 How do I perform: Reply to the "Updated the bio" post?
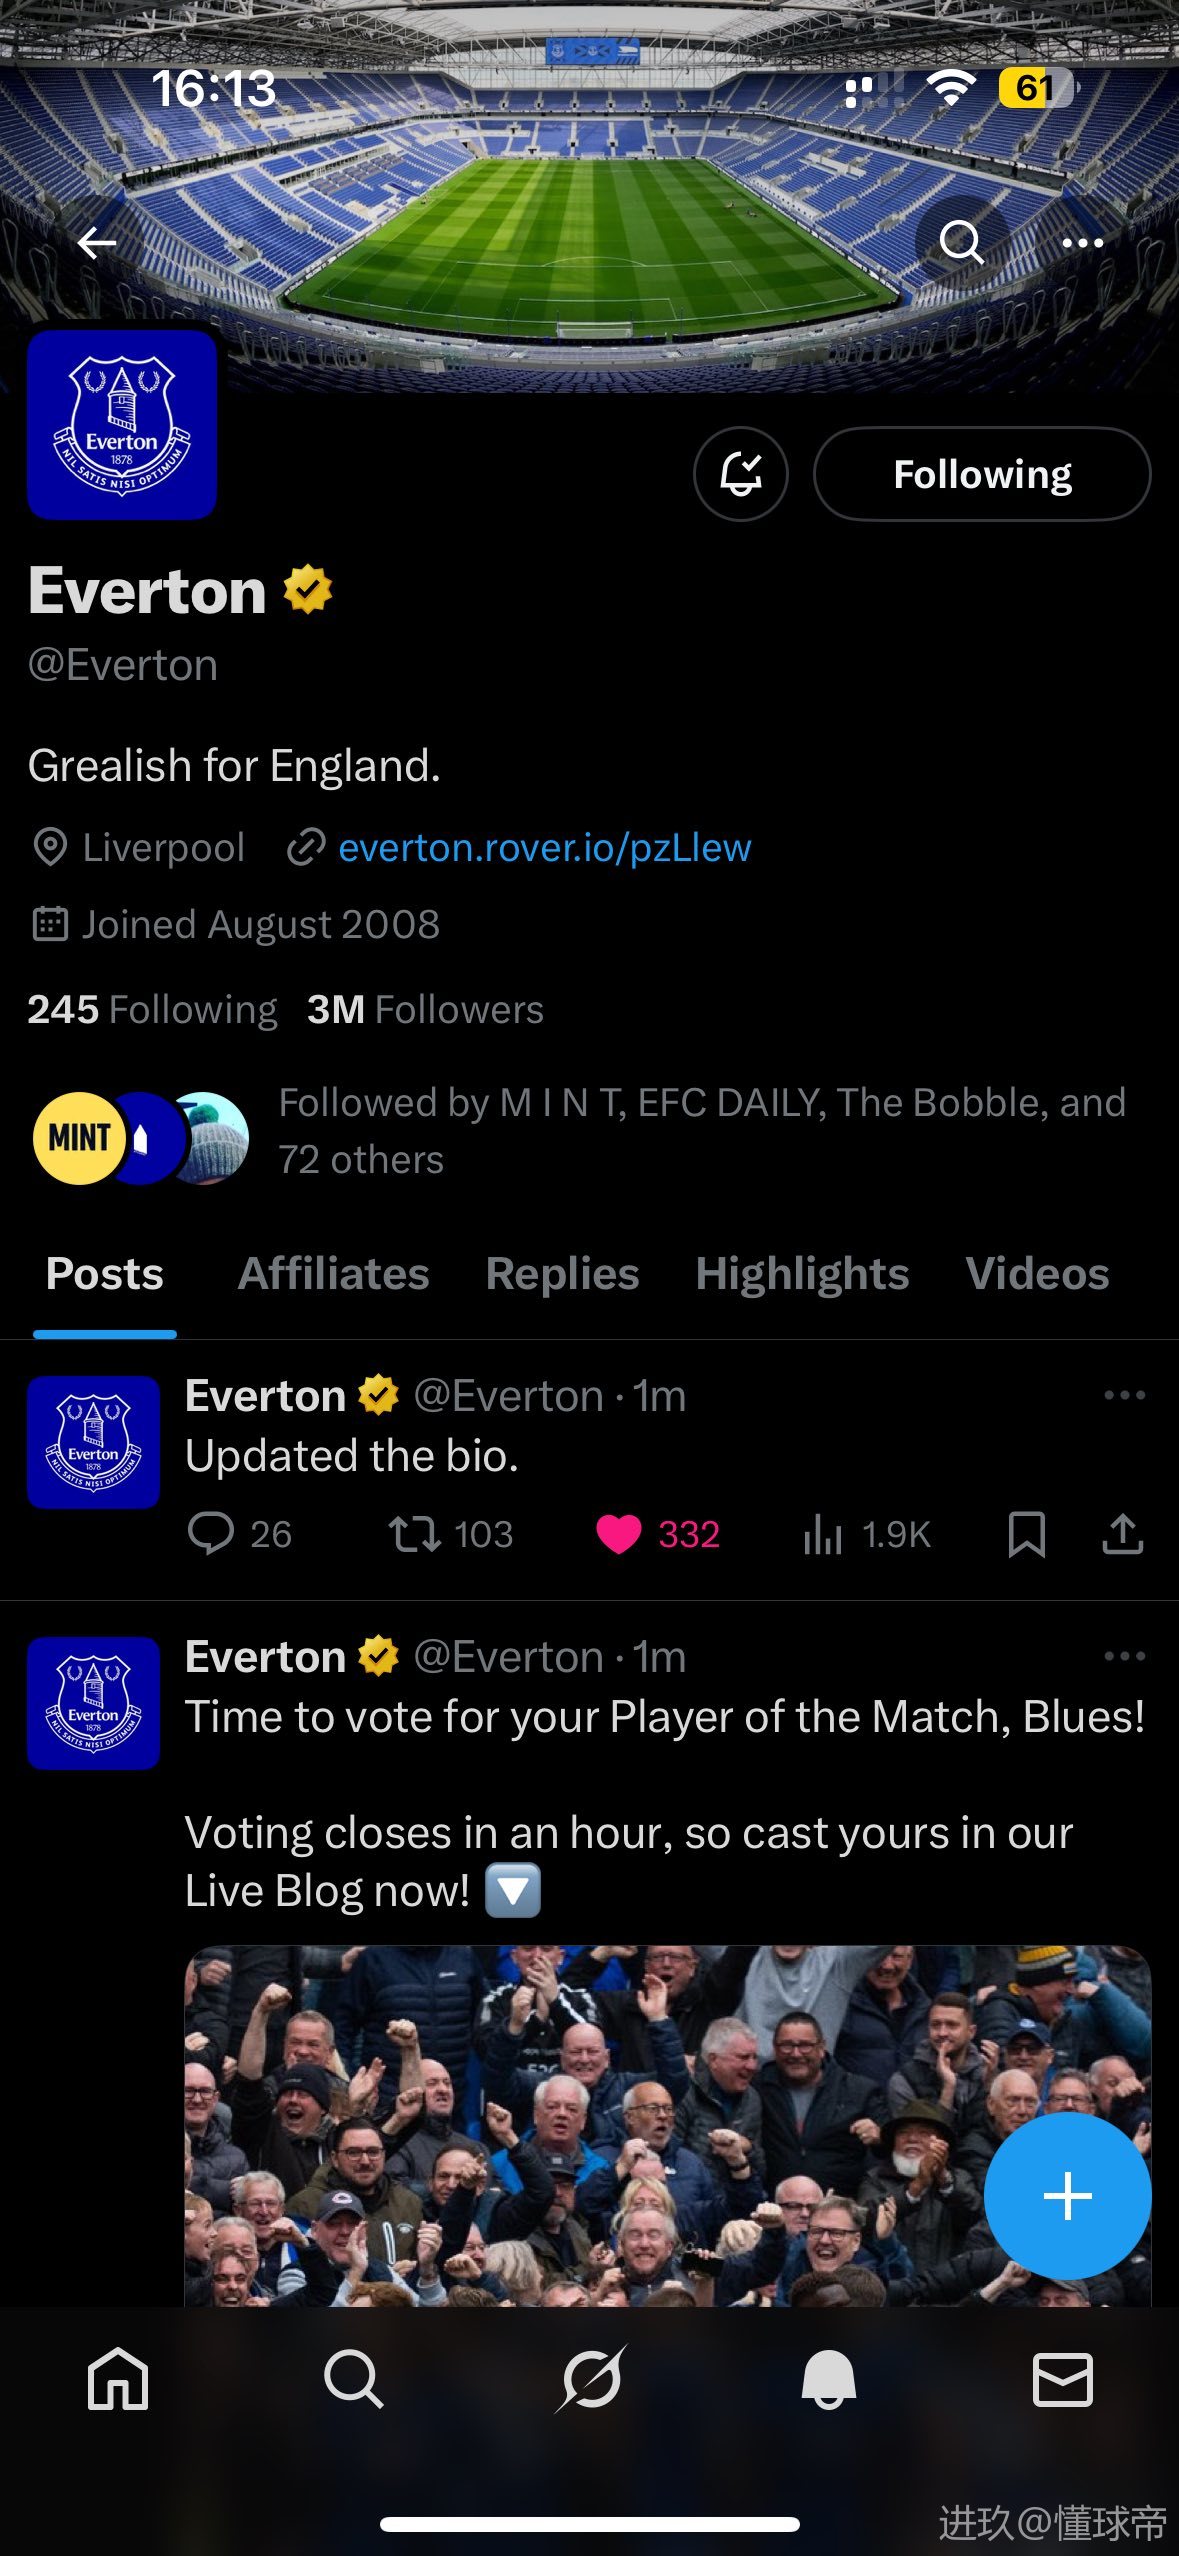pos(211,1533)
